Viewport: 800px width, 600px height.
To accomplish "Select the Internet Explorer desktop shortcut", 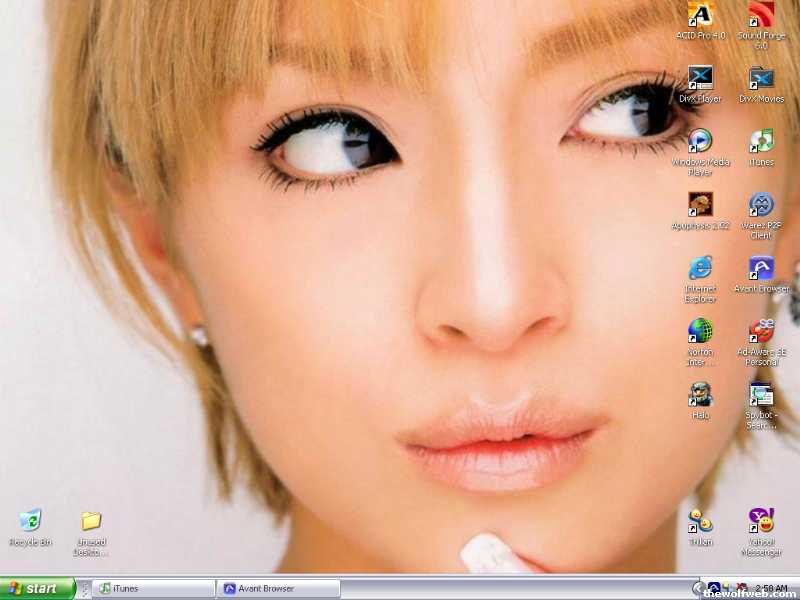I will (700, 268).
